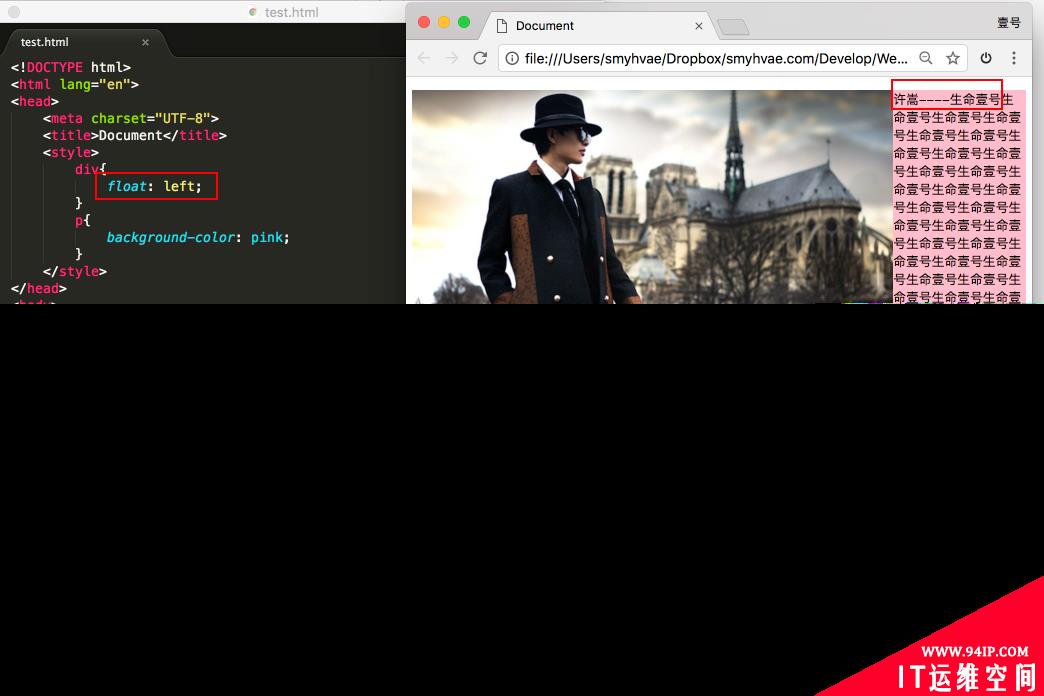Minimize Chrome with the yellow button
Viewport: 1044px width, 696px height.
[x=443, y=22]
